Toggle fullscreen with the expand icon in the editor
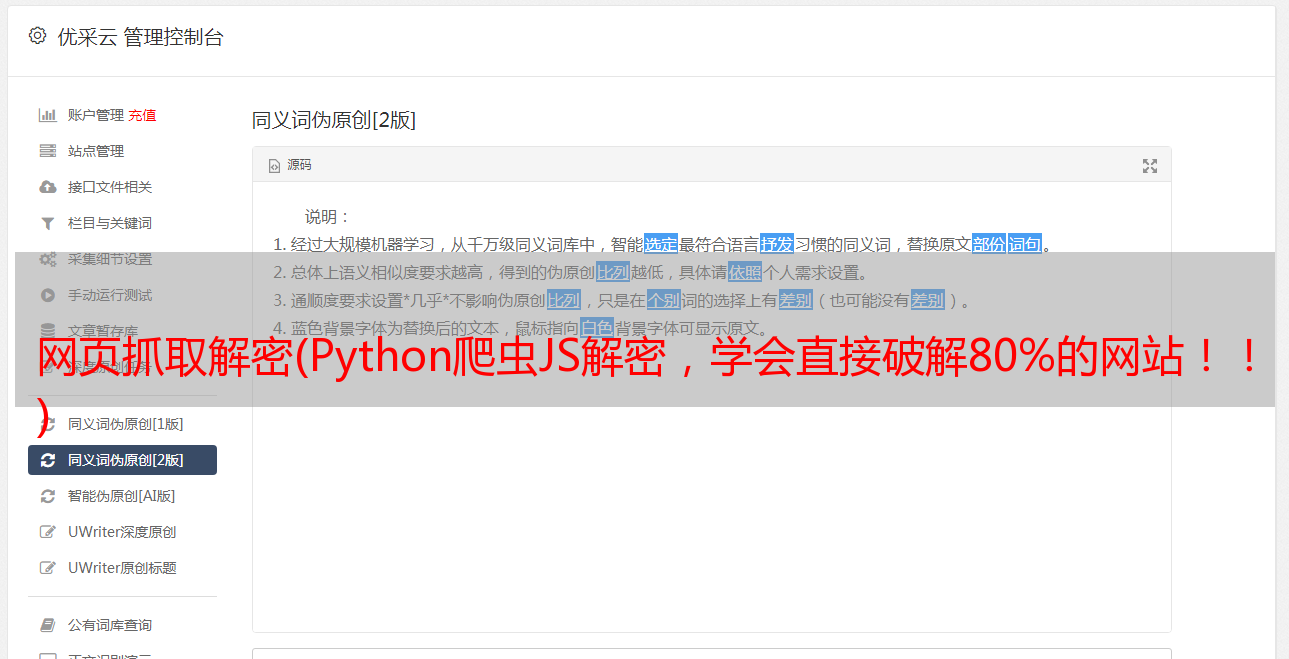This screenshot has width=1289, height=659. click(1150, 166)
